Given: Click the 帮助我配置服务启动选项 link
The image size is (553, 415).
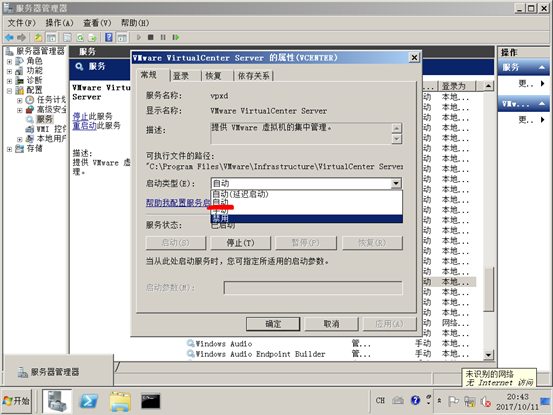Looking at the screenshot, I should coord(178,202).
